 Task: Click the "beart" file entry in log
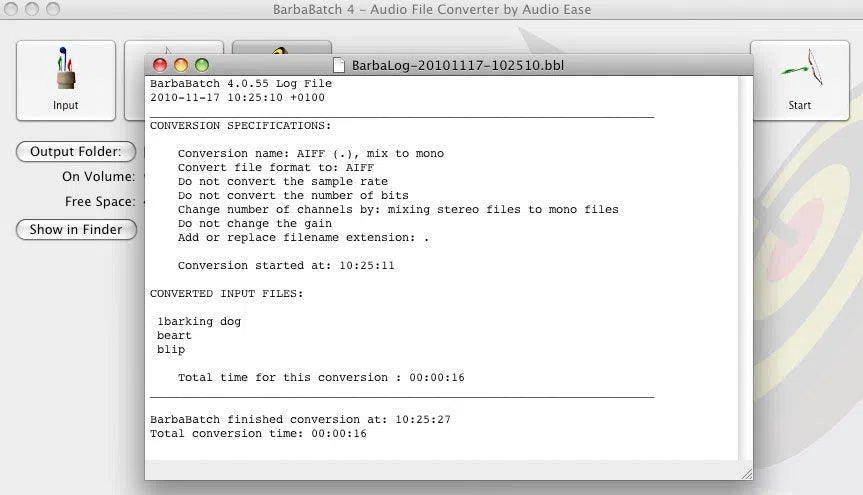[174, 335]
